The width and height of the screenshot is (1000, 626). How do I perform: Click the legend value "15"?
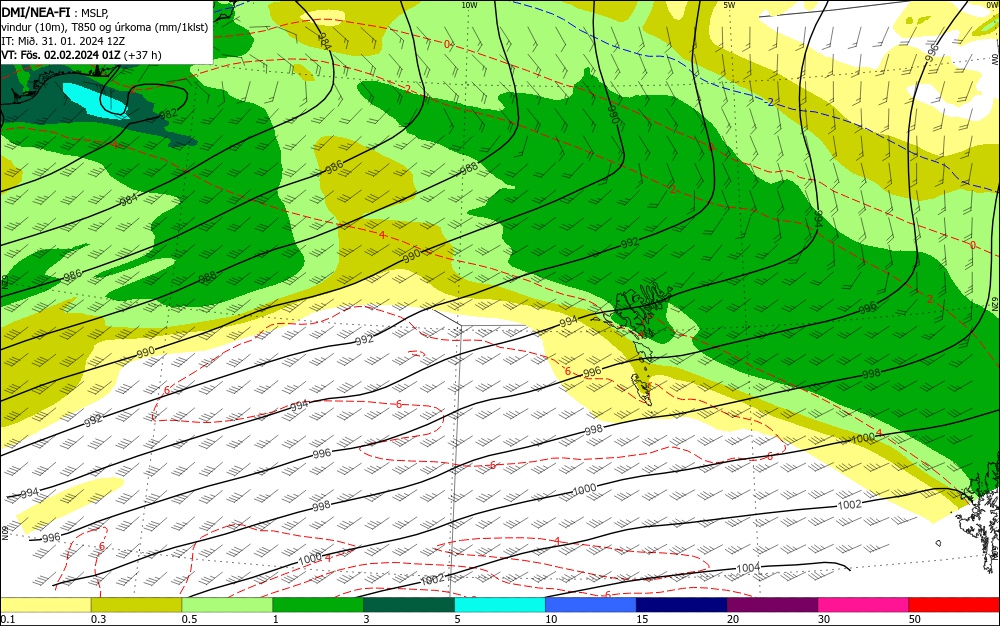642,619
